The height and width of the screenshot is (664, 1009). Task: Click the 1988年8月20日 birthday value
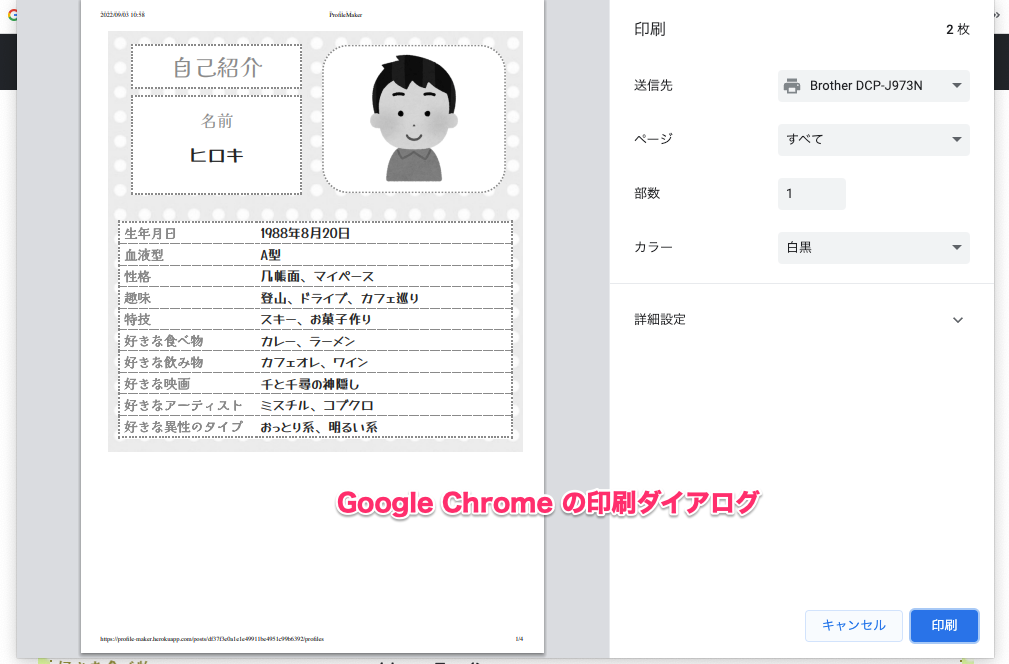pos(305,233)
